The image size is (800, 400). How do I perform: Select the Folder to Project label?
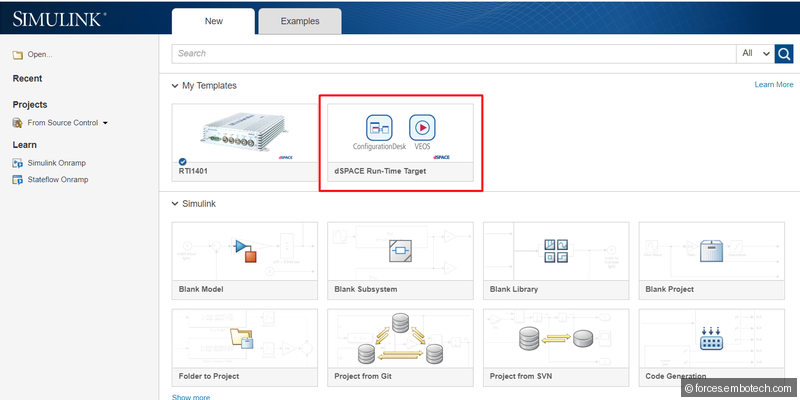coord(209,377)
